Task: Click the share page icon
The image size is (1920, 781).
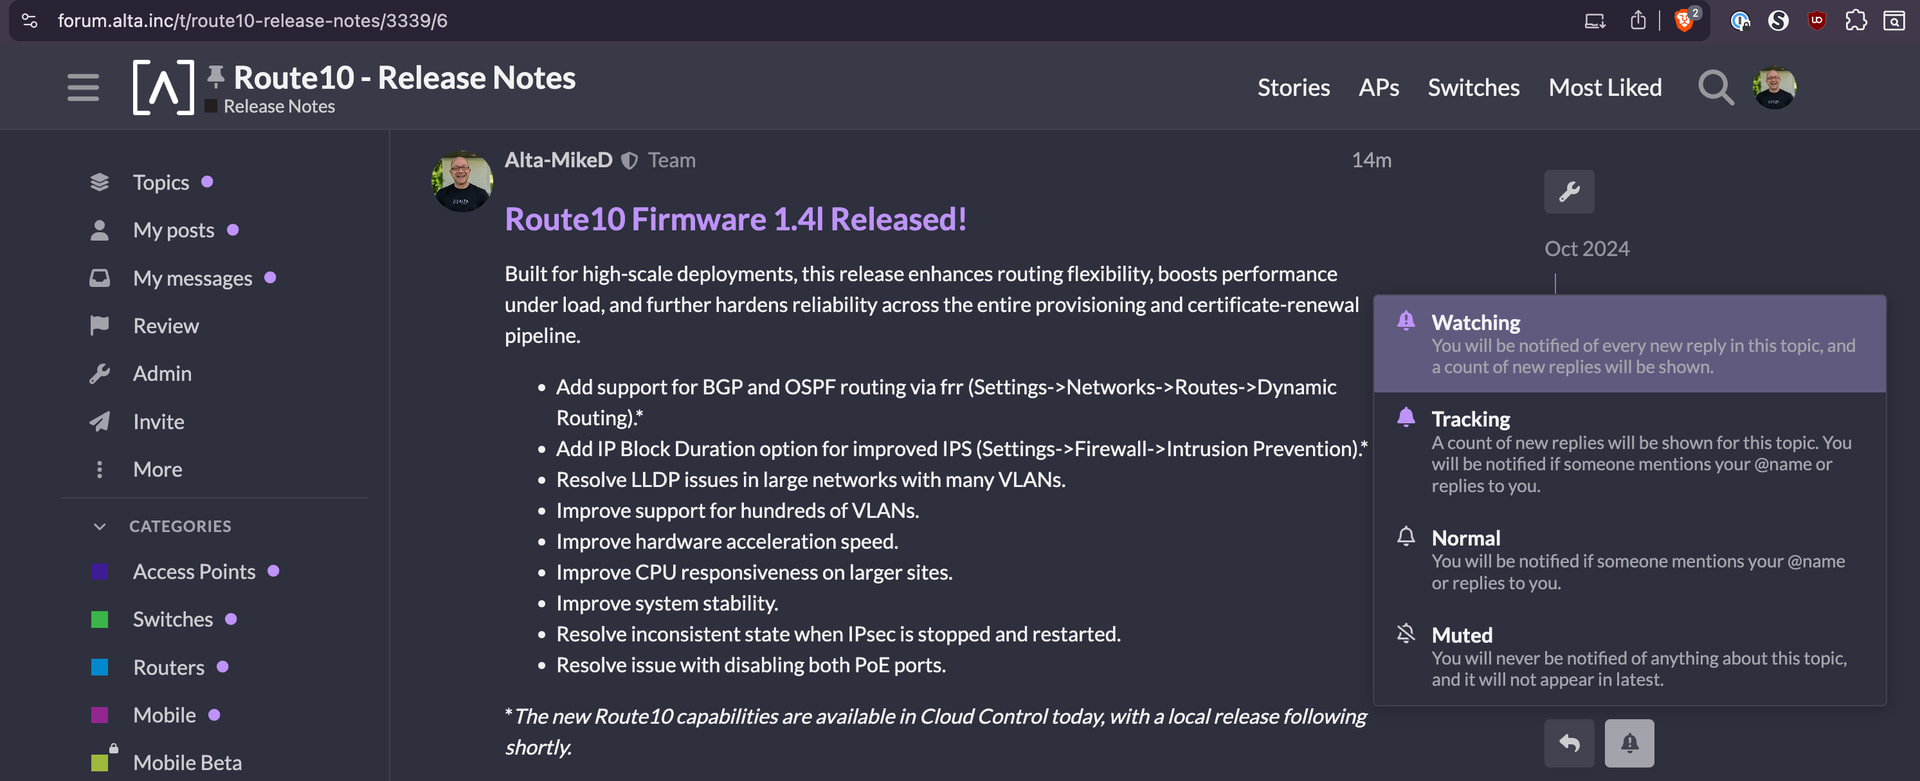Action: pos(1638,21)
